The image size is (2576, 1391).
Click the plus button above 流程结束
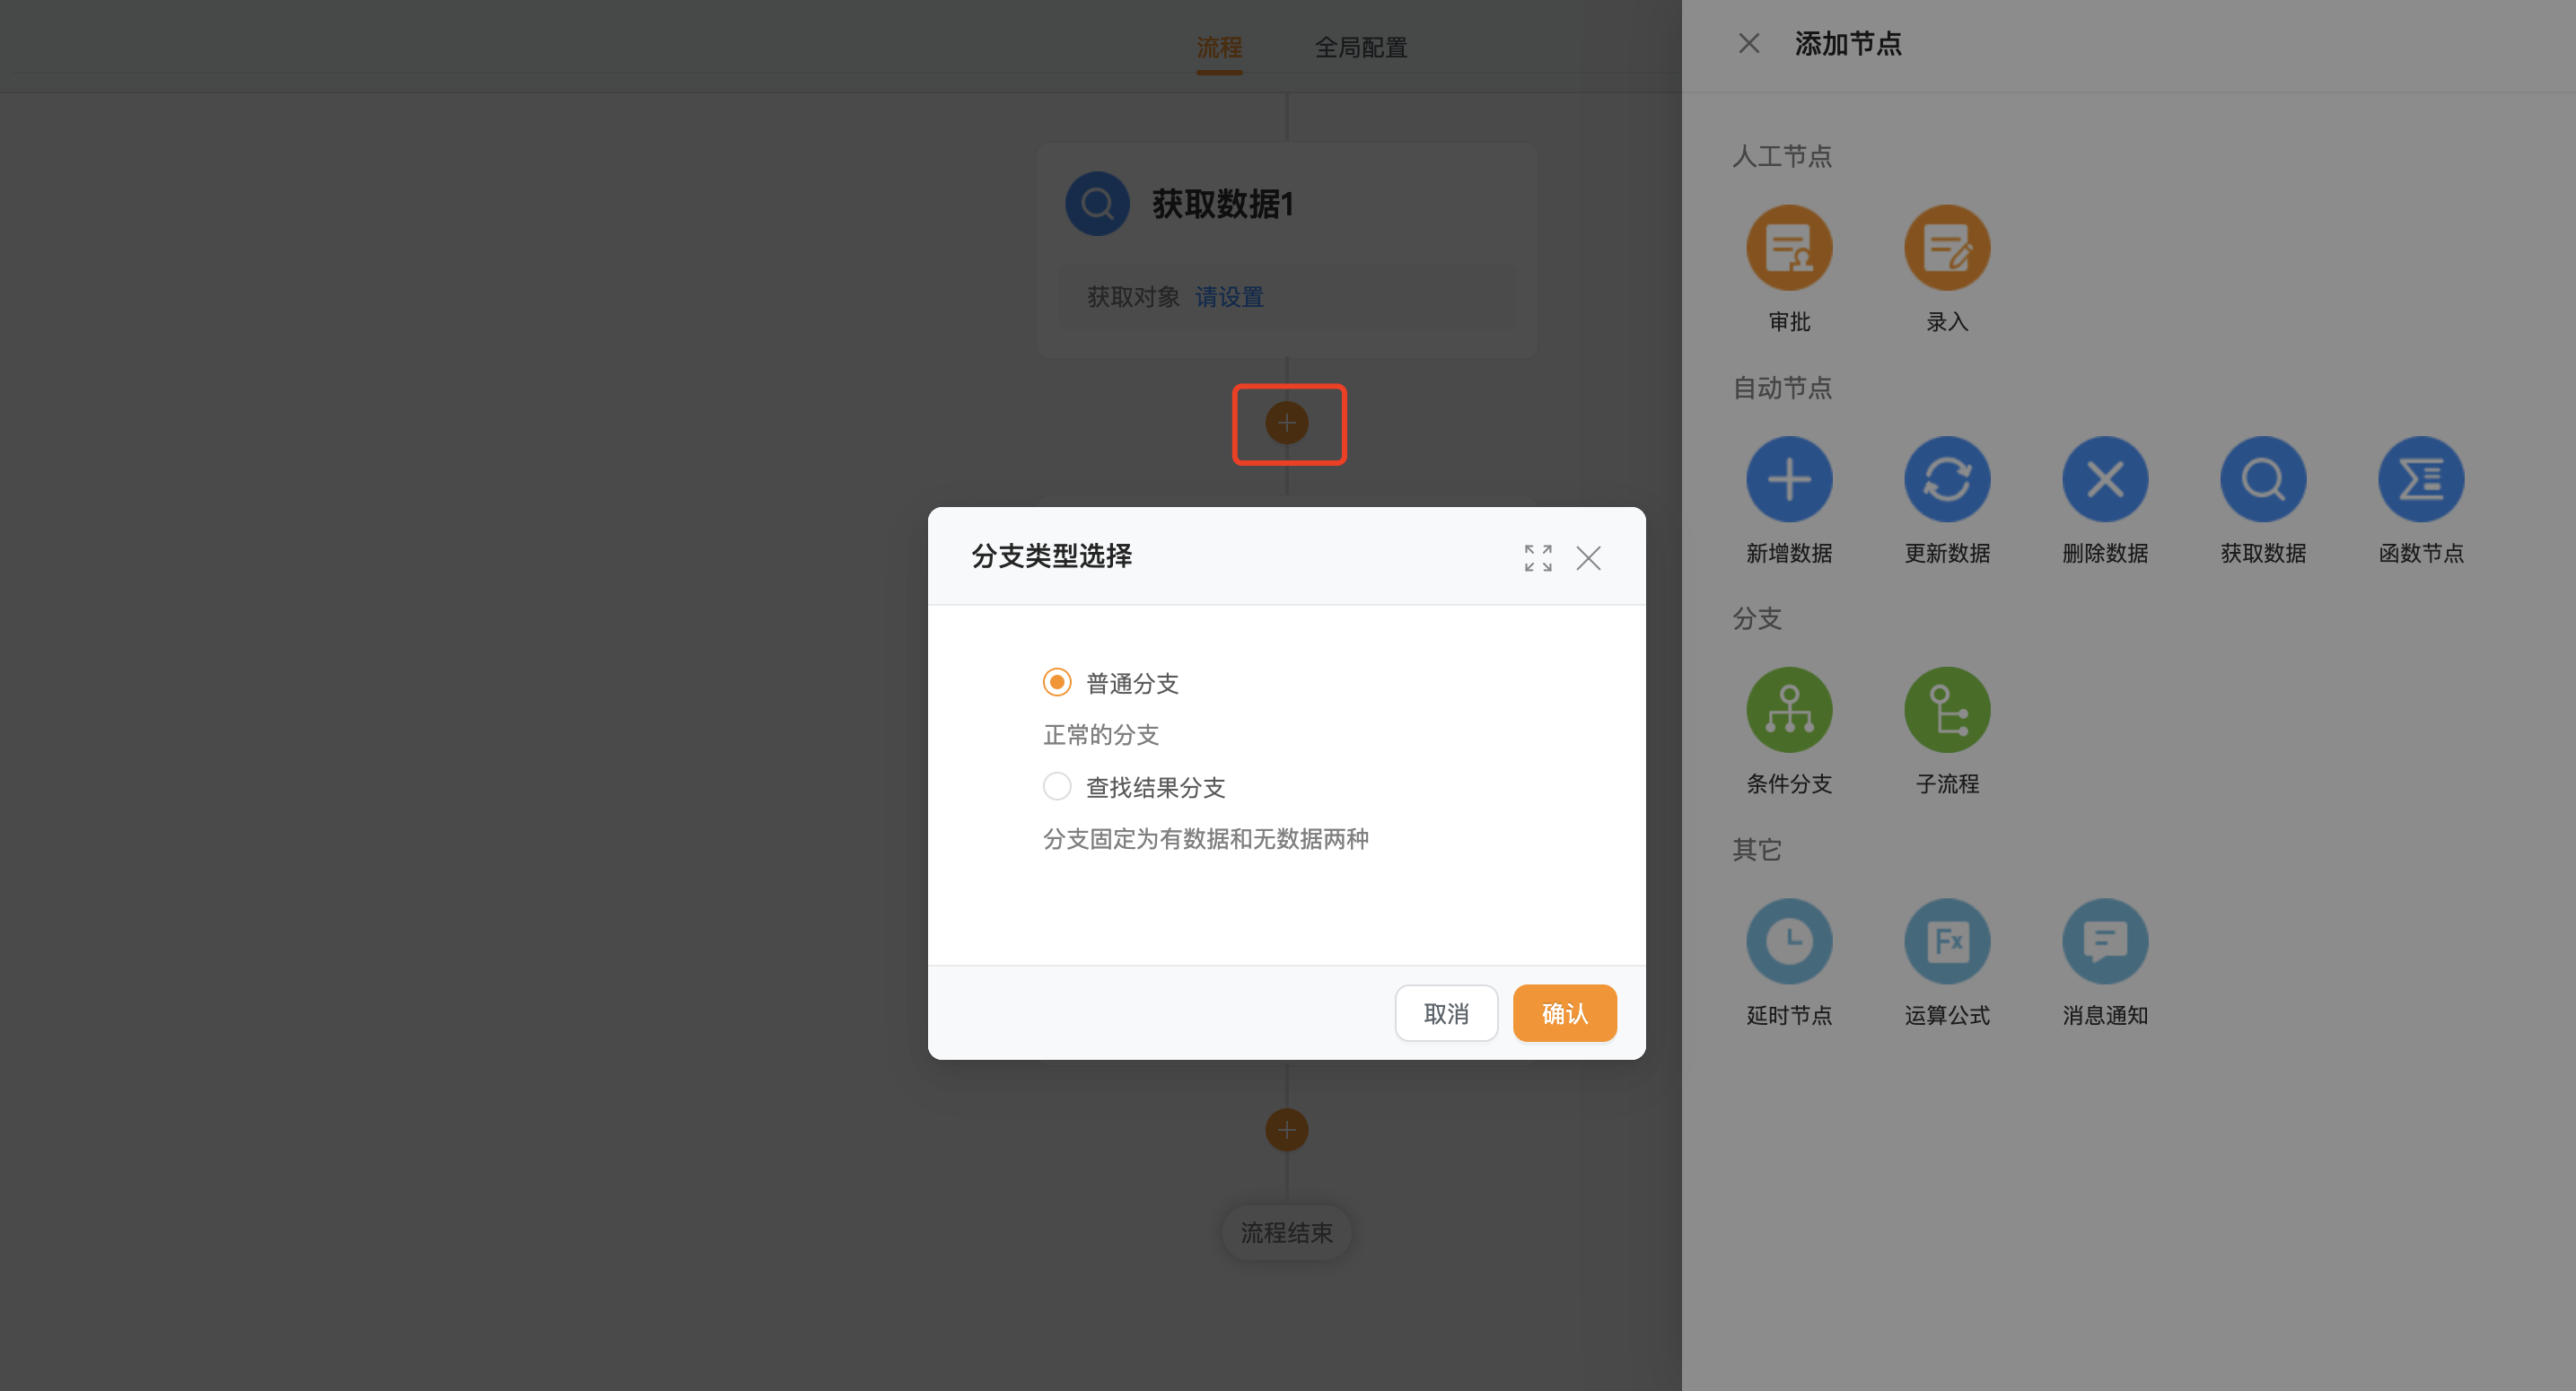pos(1287,1130)
